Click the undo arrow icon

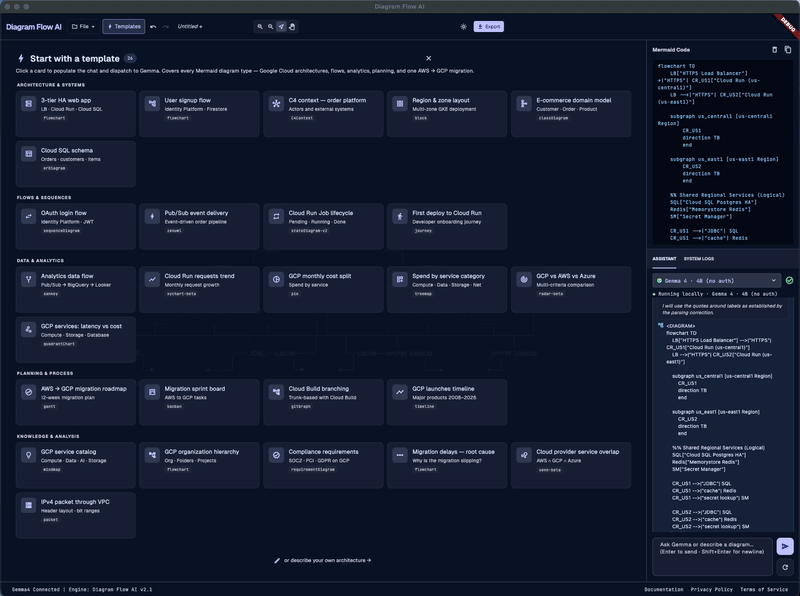[153, 27]
